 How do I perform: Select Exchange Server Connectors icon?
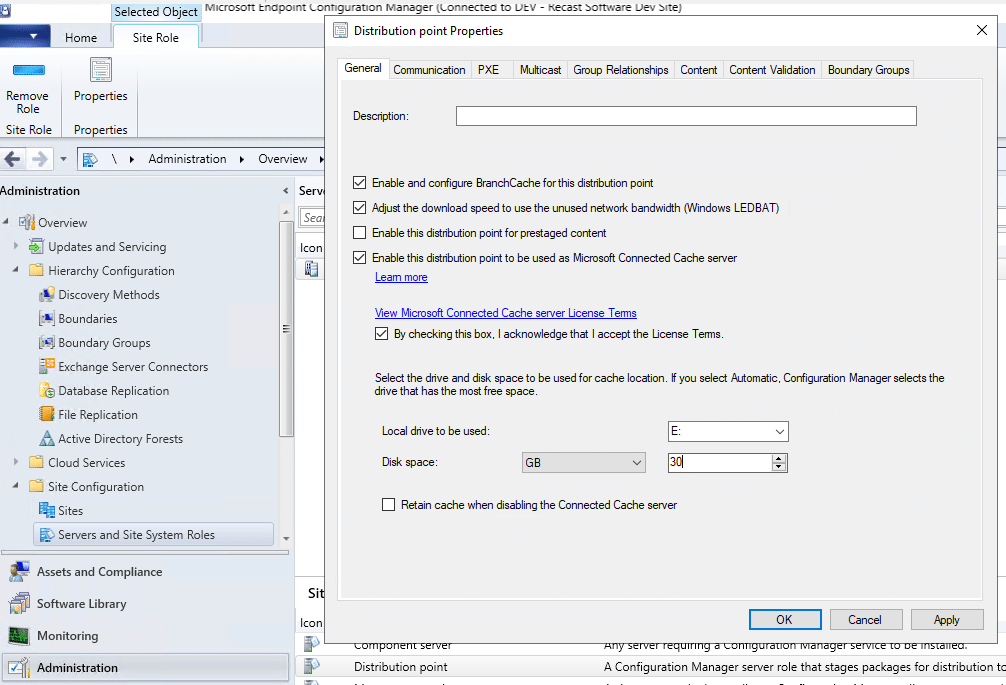click(x=46, y=367)
